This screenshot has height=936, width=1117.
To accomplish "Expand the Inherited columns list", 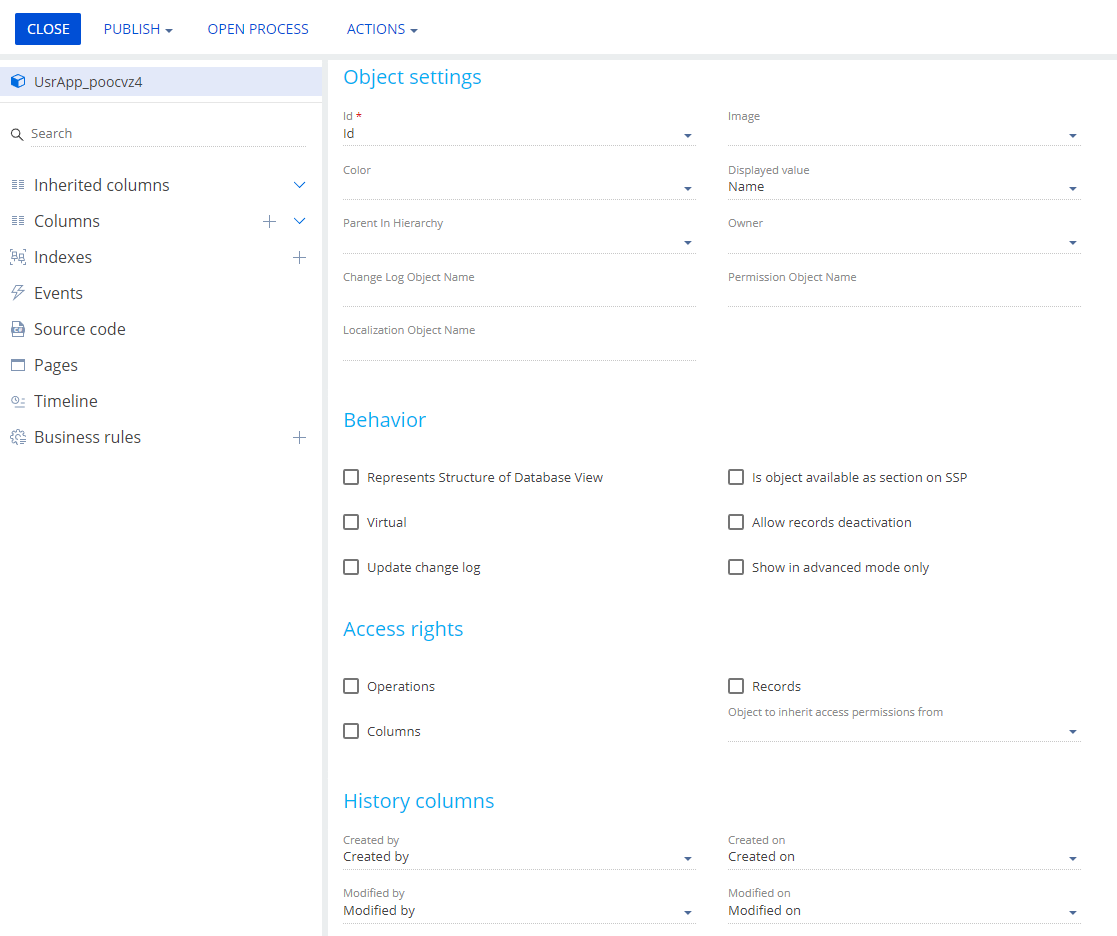I will click(x=299, y=185).
